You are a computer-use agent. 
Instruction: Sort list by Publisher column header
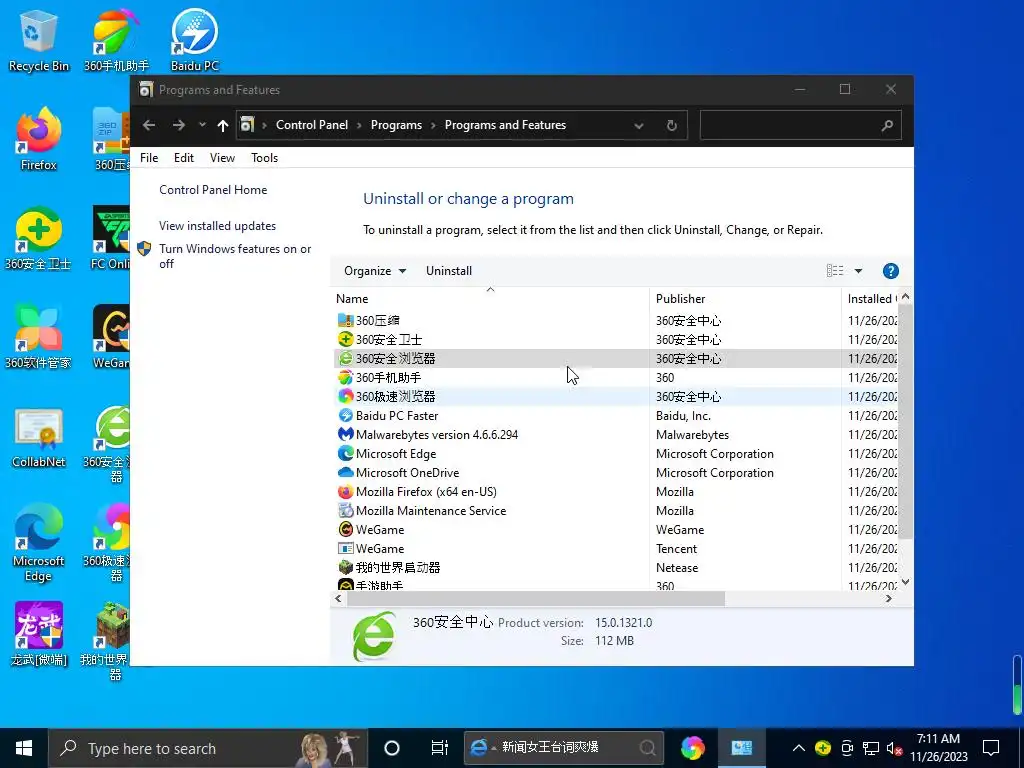[745, 298]
